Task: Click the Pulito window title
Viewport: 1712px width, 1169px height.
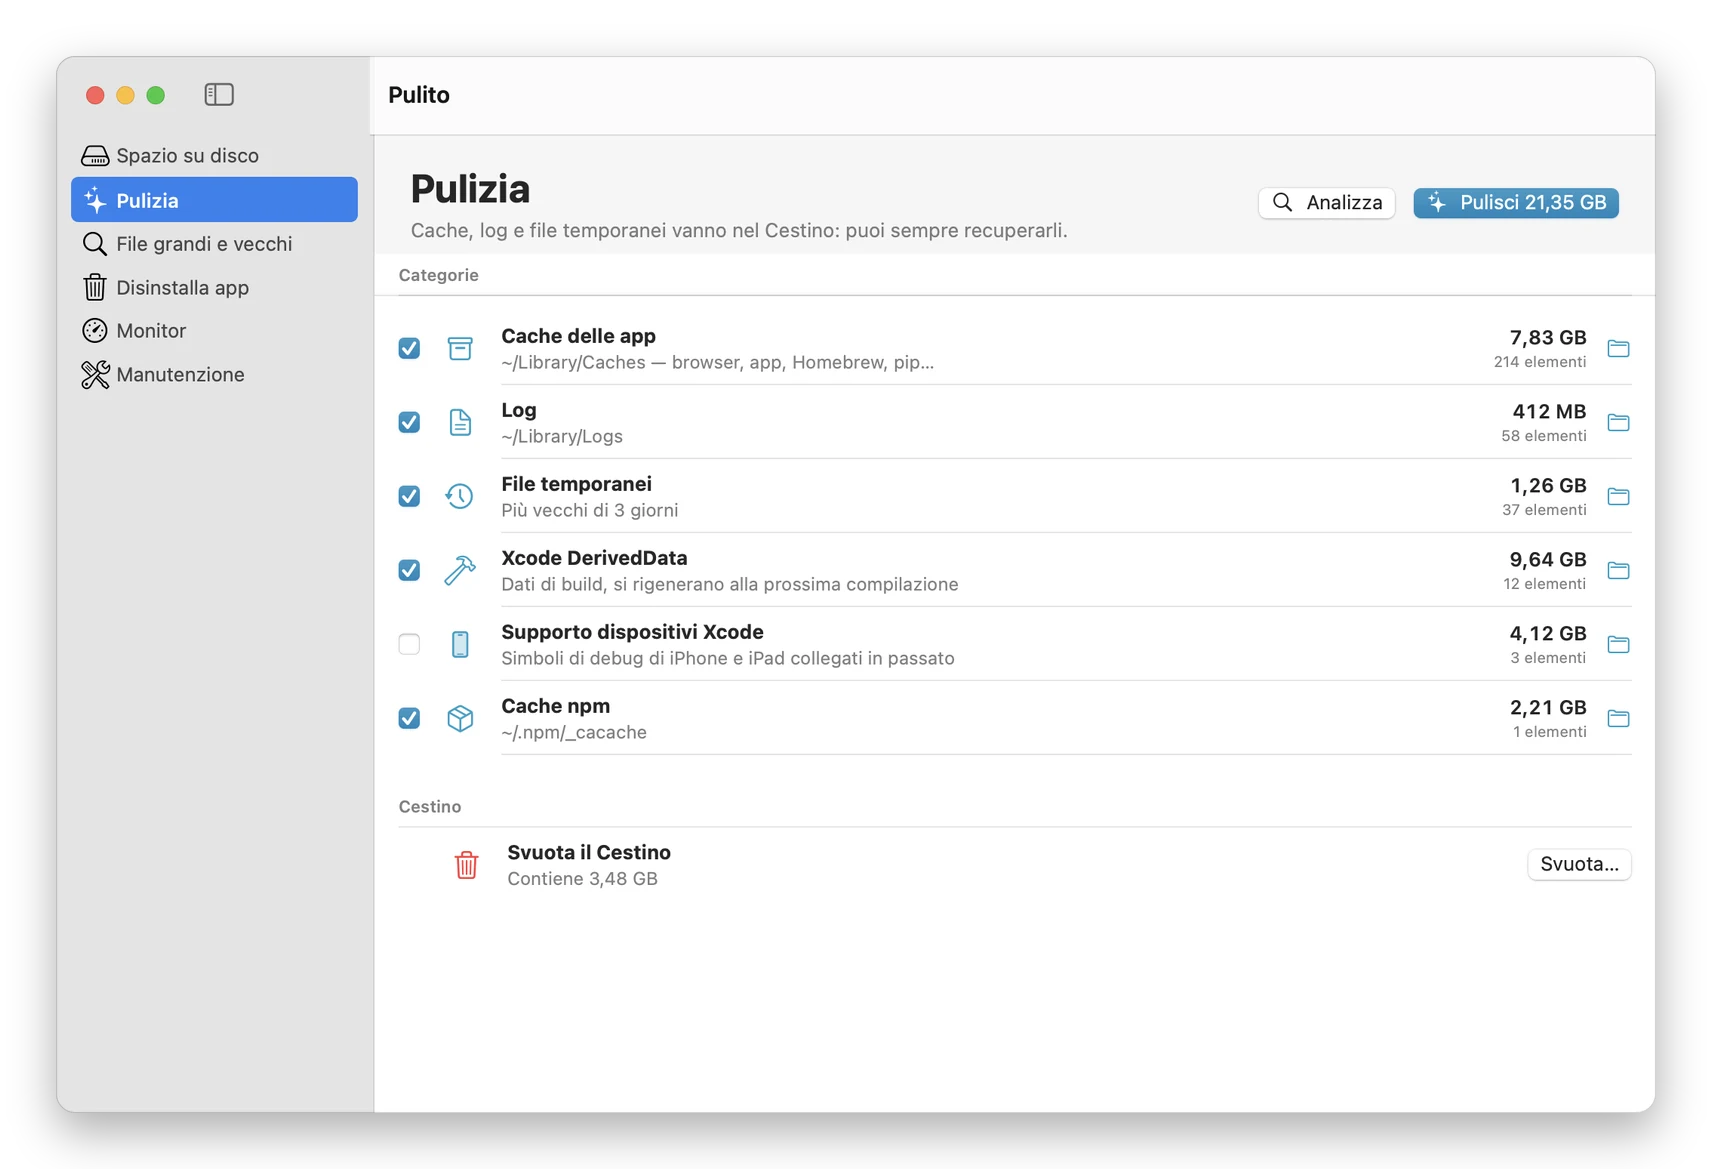Action: [419, 95]
